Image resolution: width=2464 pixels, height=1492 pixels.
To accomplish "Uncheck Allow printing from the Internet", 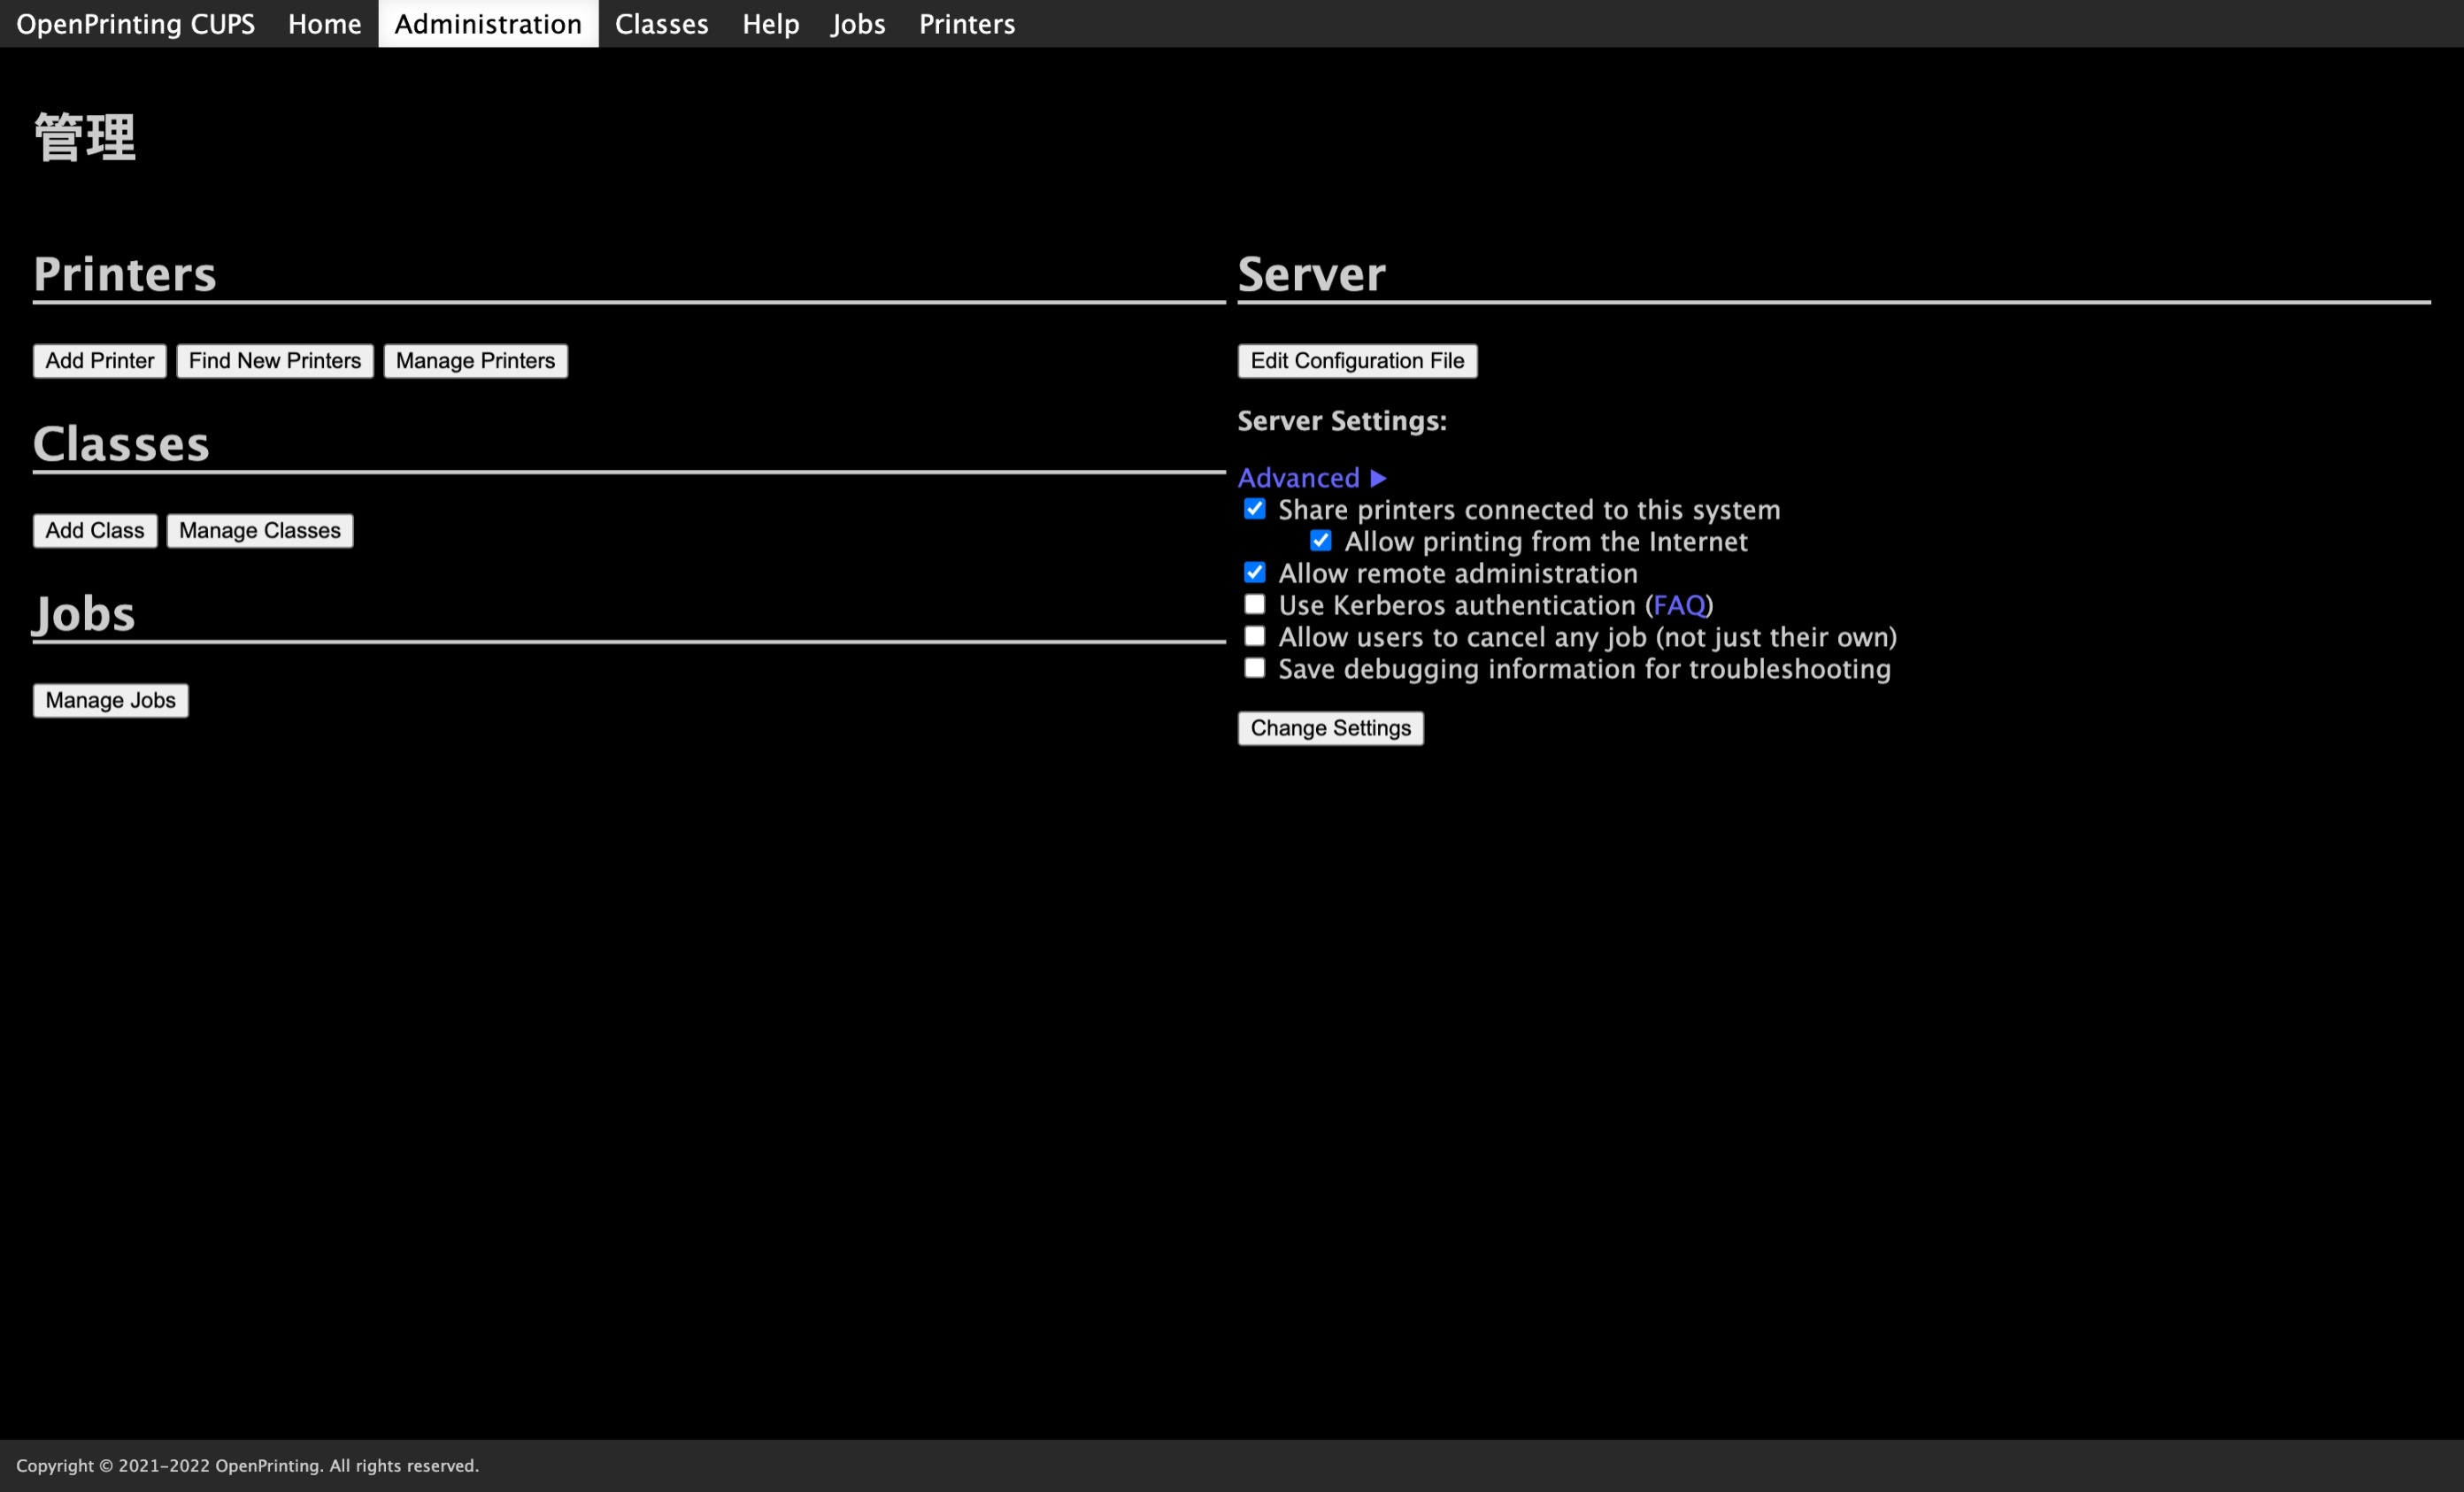I will [x=1321, y=541].
